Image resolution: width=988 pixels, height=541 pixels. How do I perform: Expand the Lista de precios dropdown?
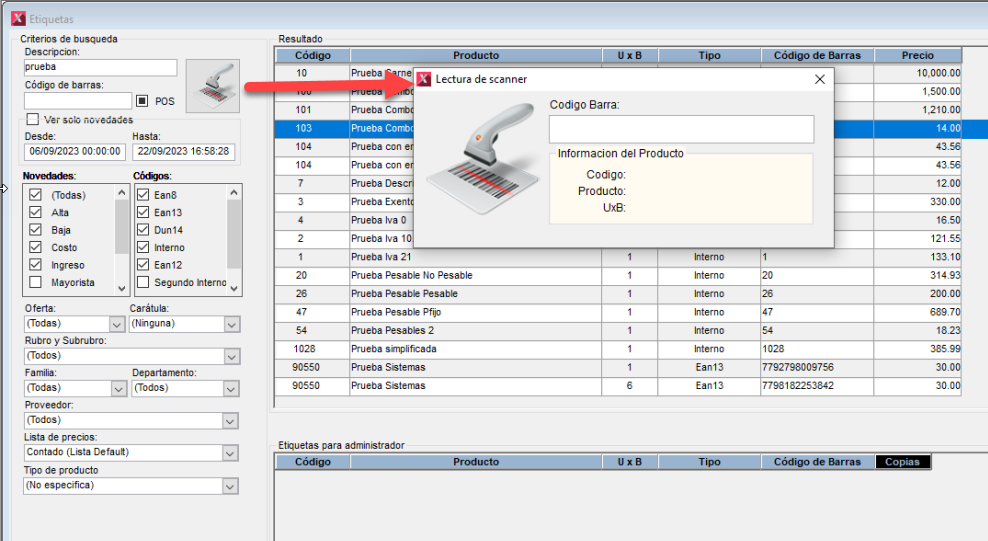[231, 452]
